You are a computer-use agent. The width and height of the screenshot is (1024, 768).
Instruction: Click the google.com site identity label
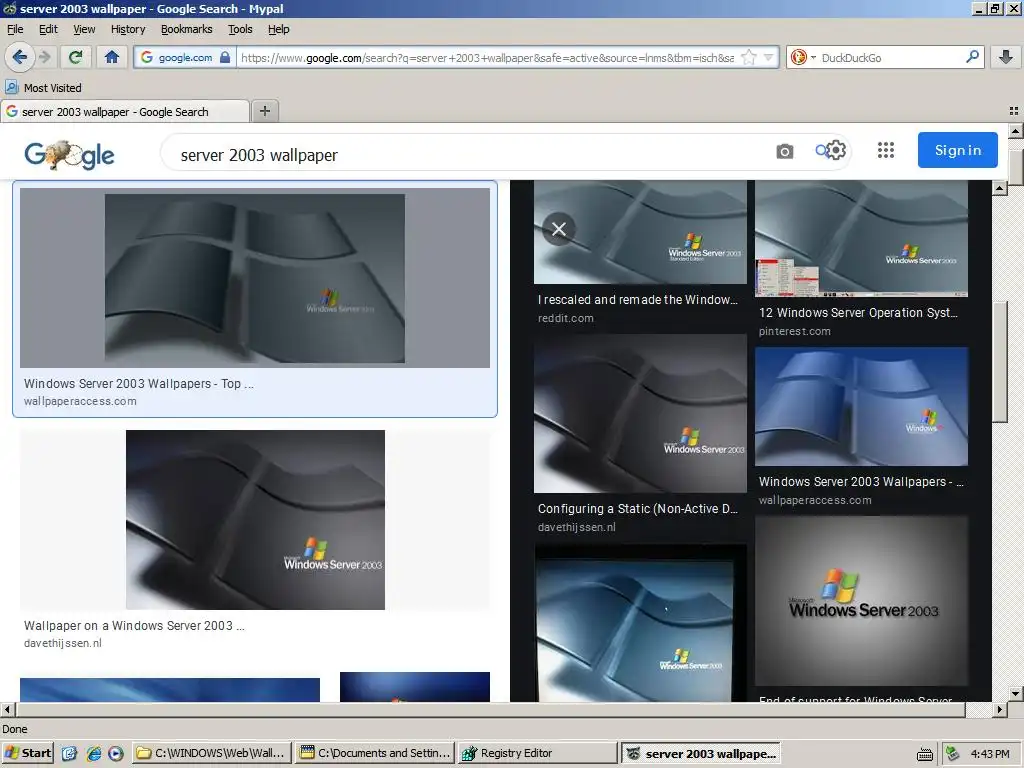pos(185,57)
